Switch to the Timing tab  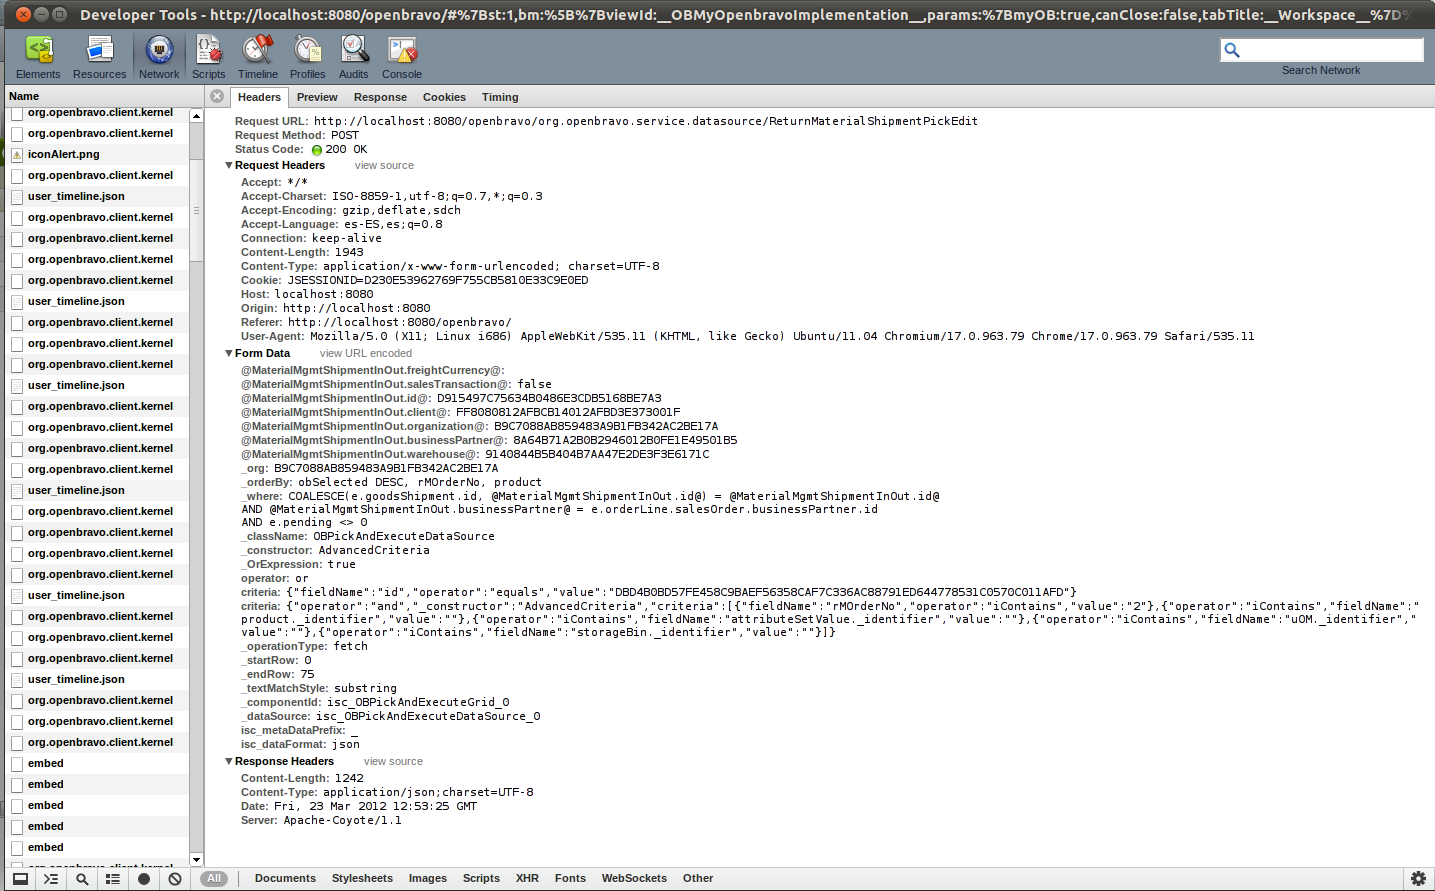point(500,97)
